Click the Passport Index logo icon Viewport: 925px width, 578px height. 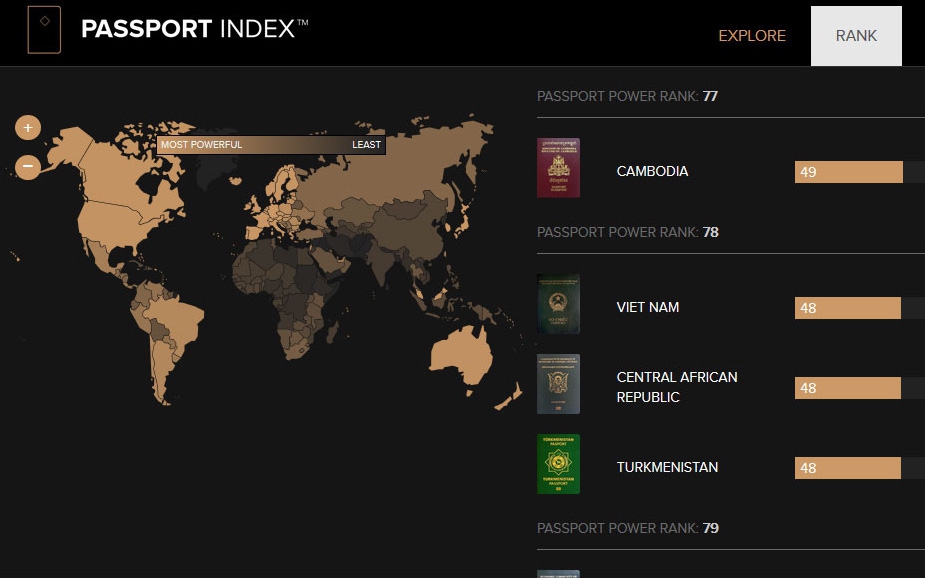42,30
